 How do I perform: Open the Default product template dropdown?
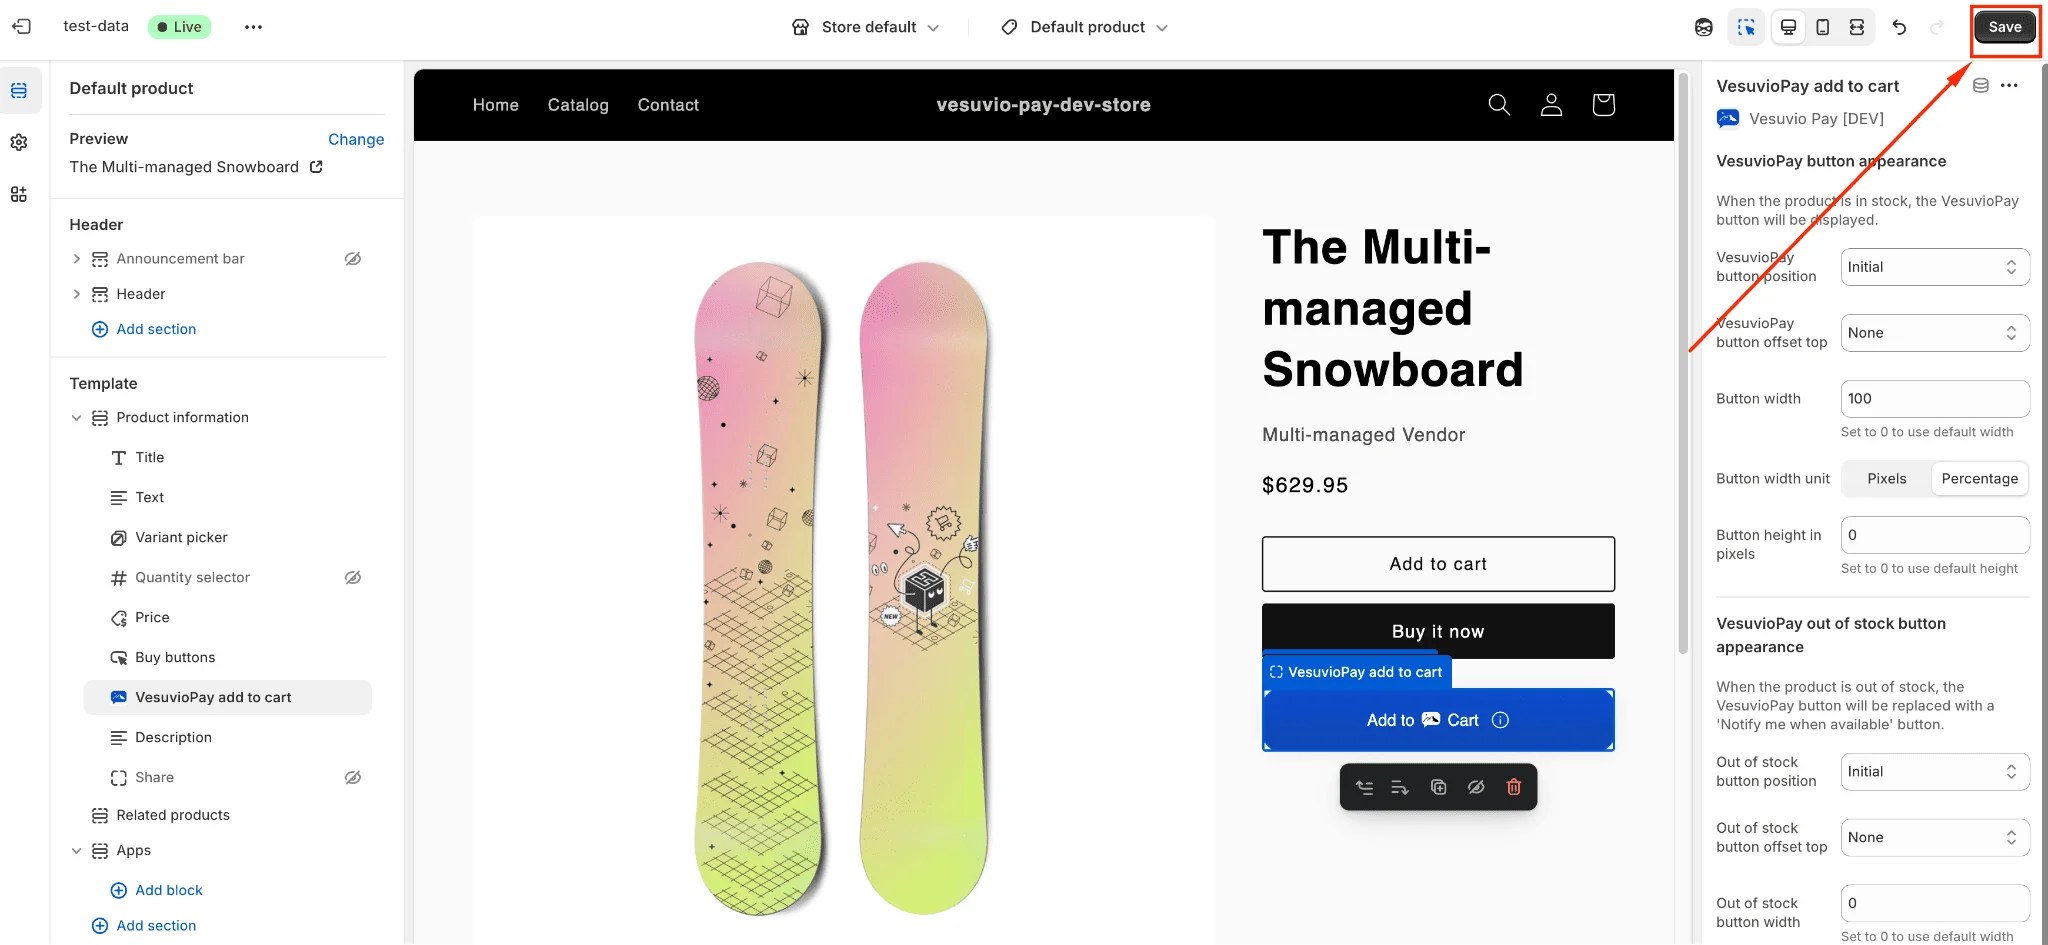click(x=1086, y=27)
